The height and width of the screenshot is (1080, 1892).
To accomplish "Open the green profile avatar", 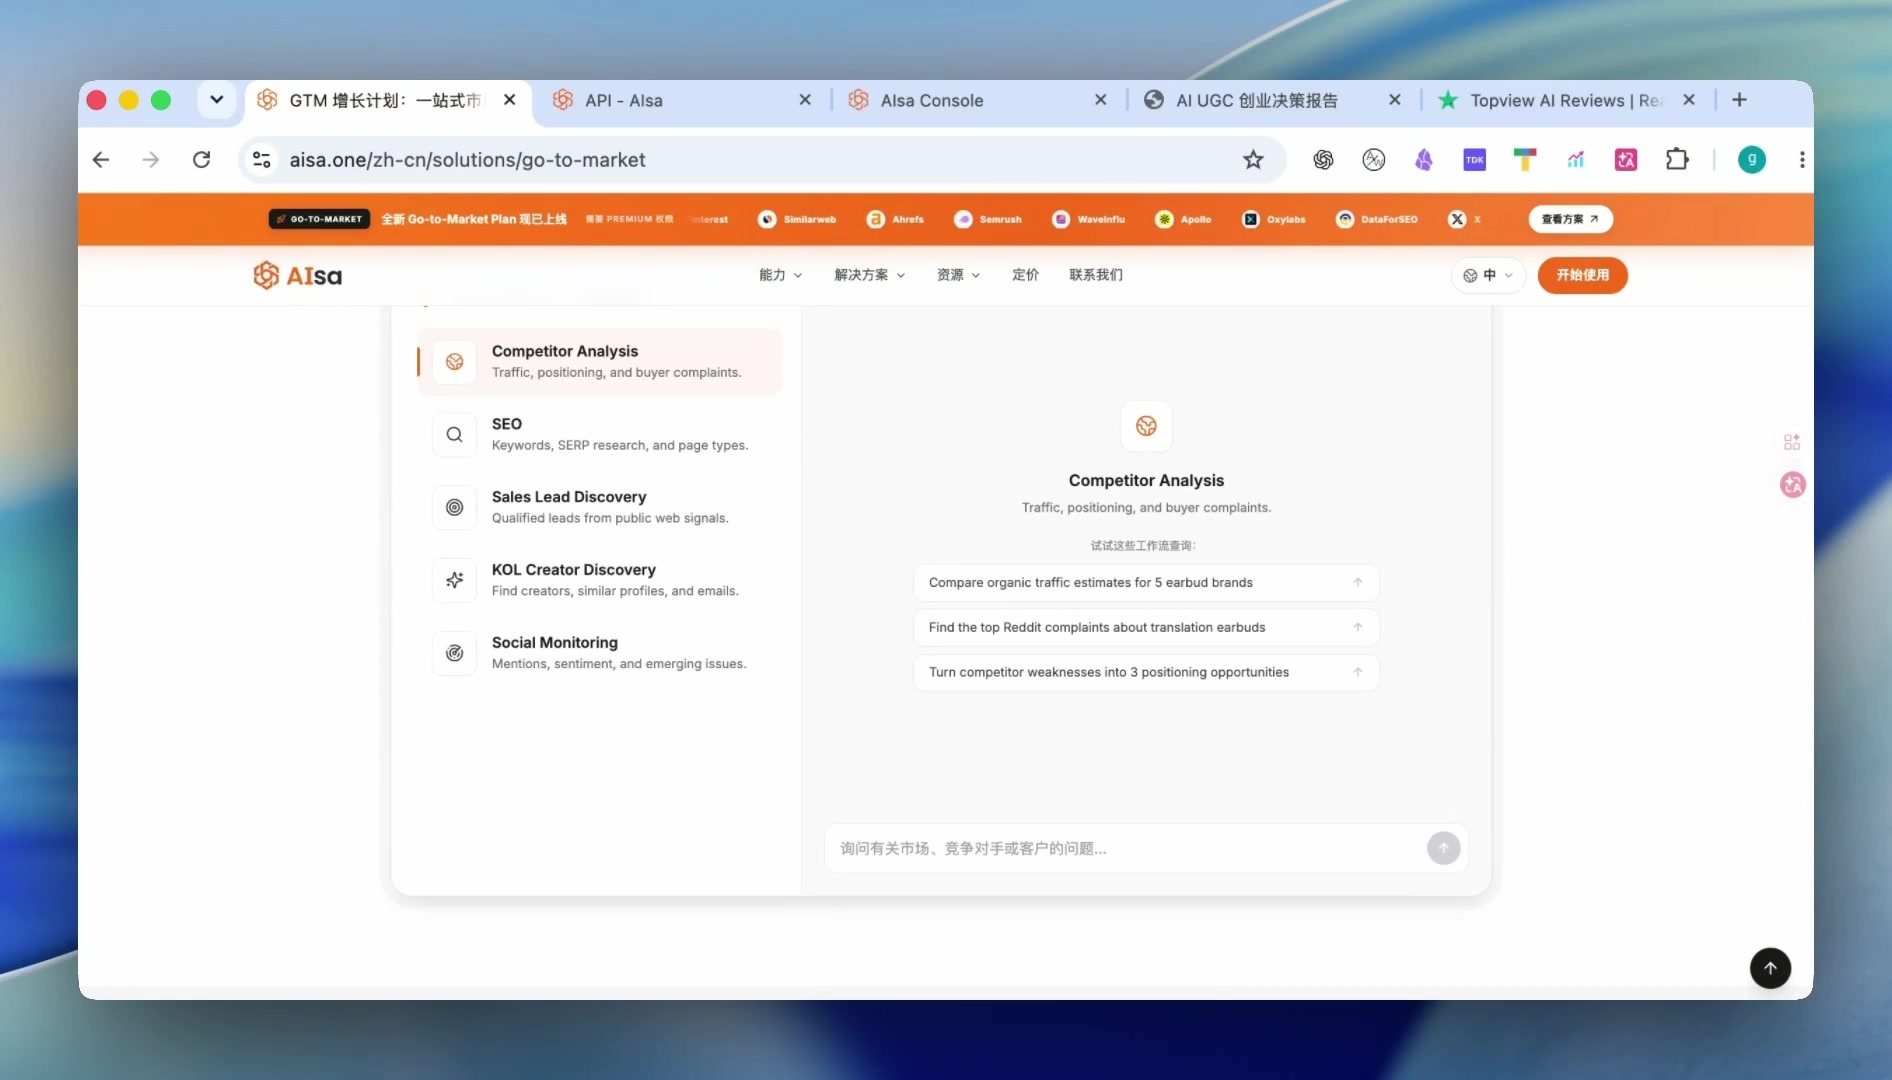I will coord(1752,160).
